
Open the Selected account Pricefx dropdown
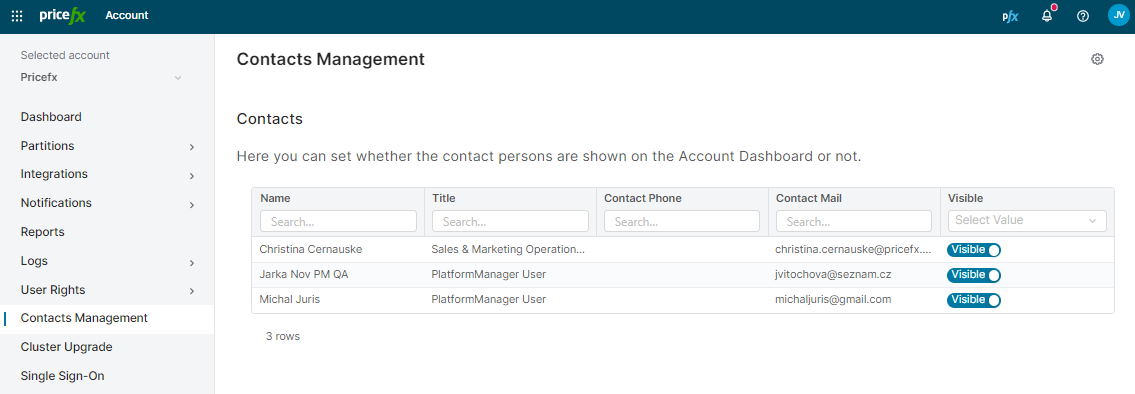[x=101, y=77]
